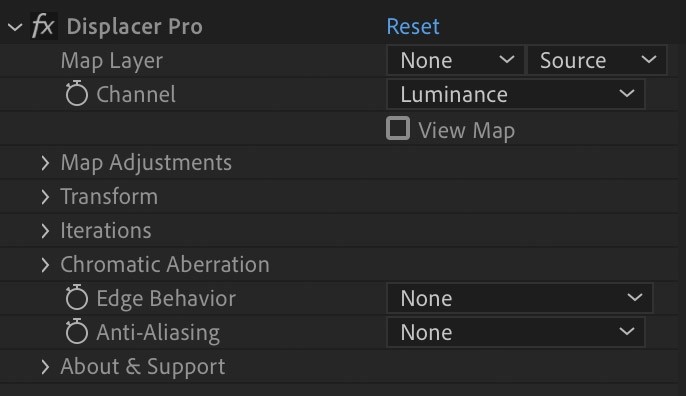The height and width of the screenshot is (396, 686).
Task: Open the Channel Luminance dropdown
Action: [x=516, y=94]
